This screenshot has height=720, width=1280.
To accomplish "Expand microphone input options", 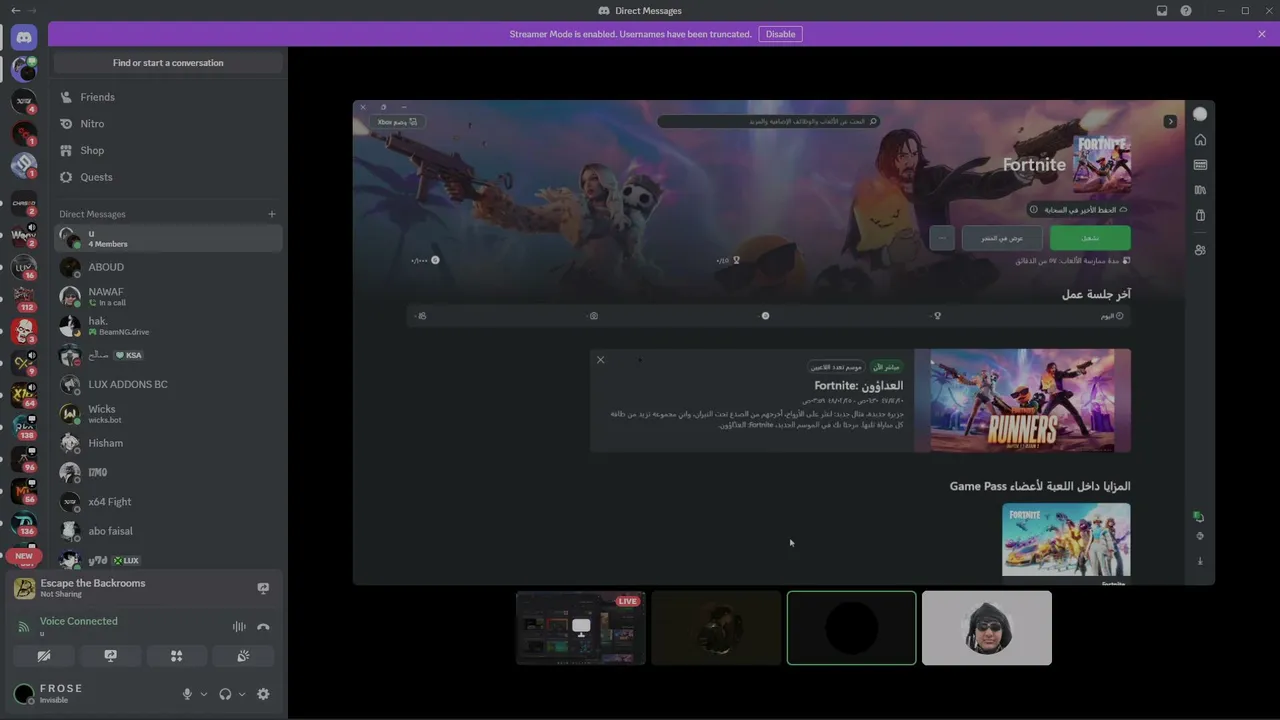I will pos(204,694).
